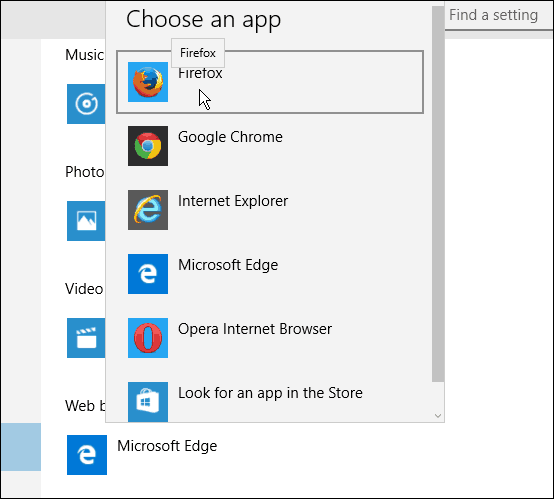Click the popup scrollbar down arrow

click(x=438, y=416)
